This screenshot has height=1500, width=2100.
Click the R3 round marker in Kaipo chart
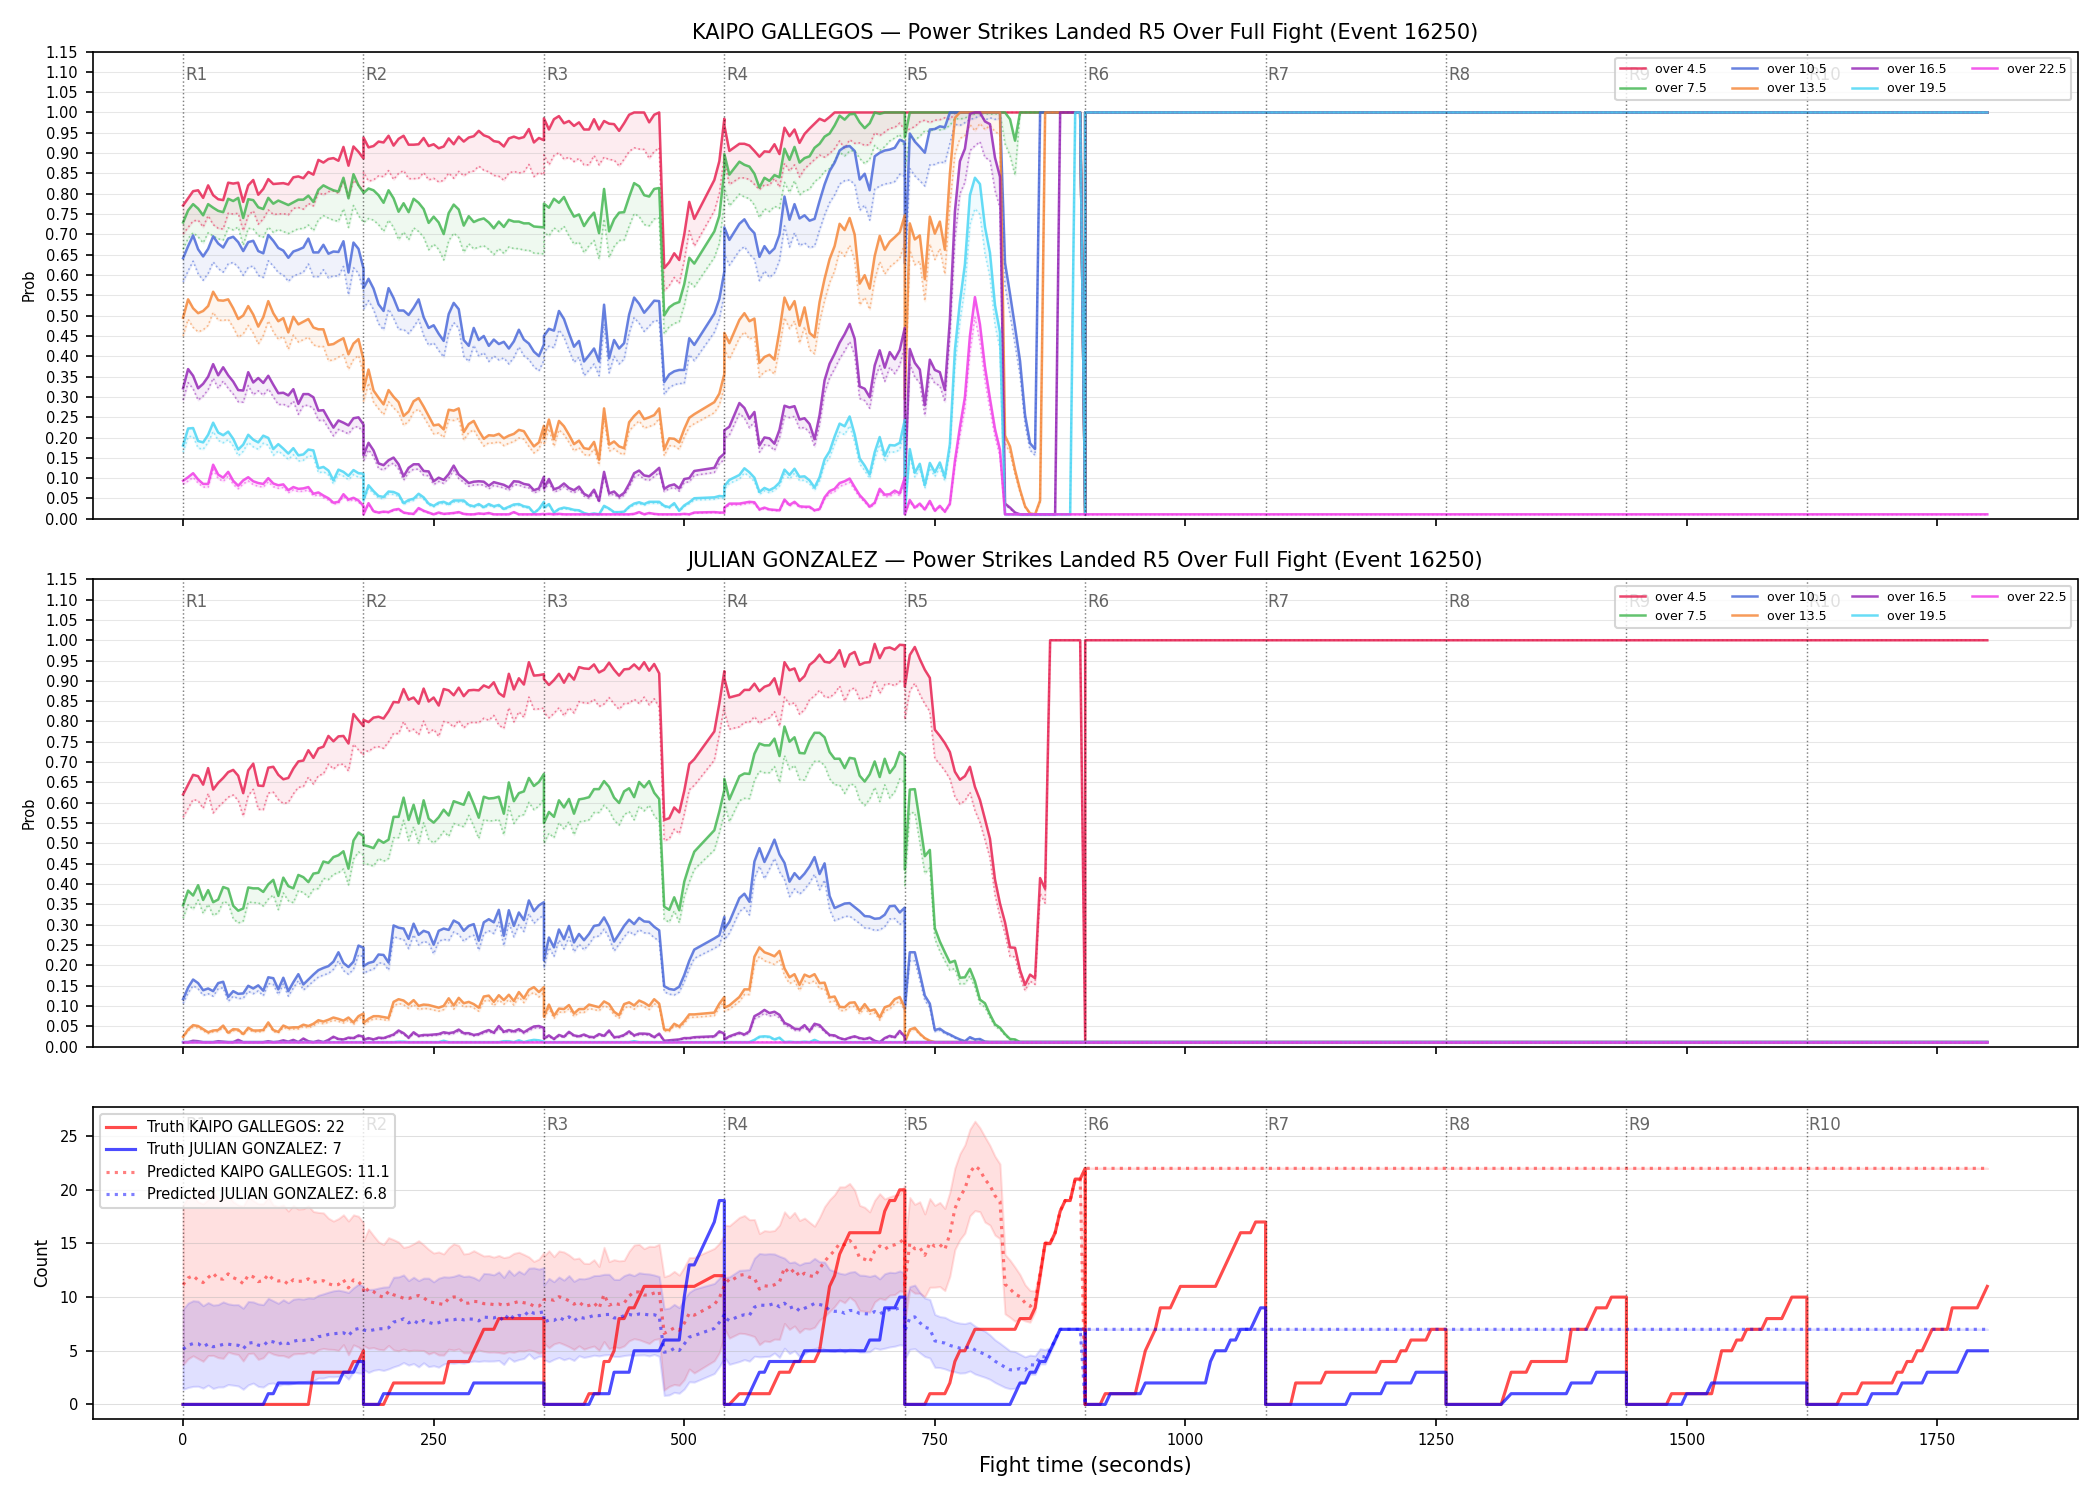[557, 74]
